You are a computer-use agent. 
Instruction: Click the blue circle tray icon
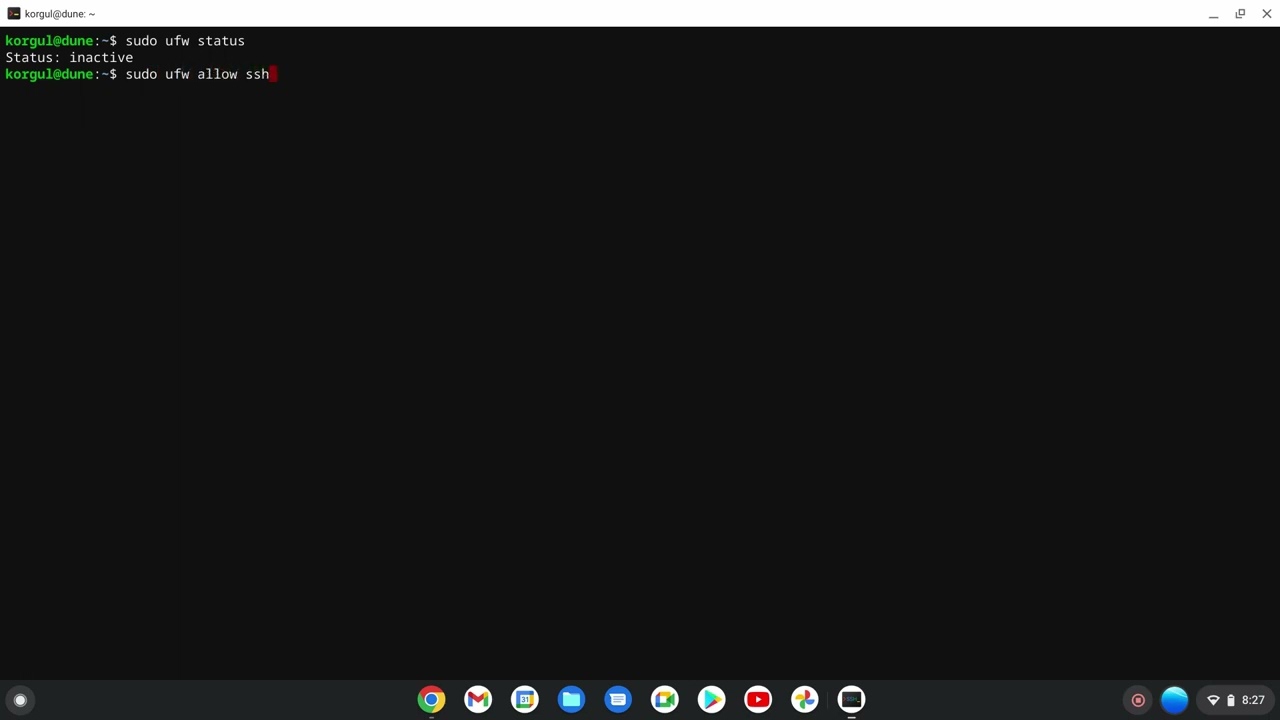[1174, 700]
